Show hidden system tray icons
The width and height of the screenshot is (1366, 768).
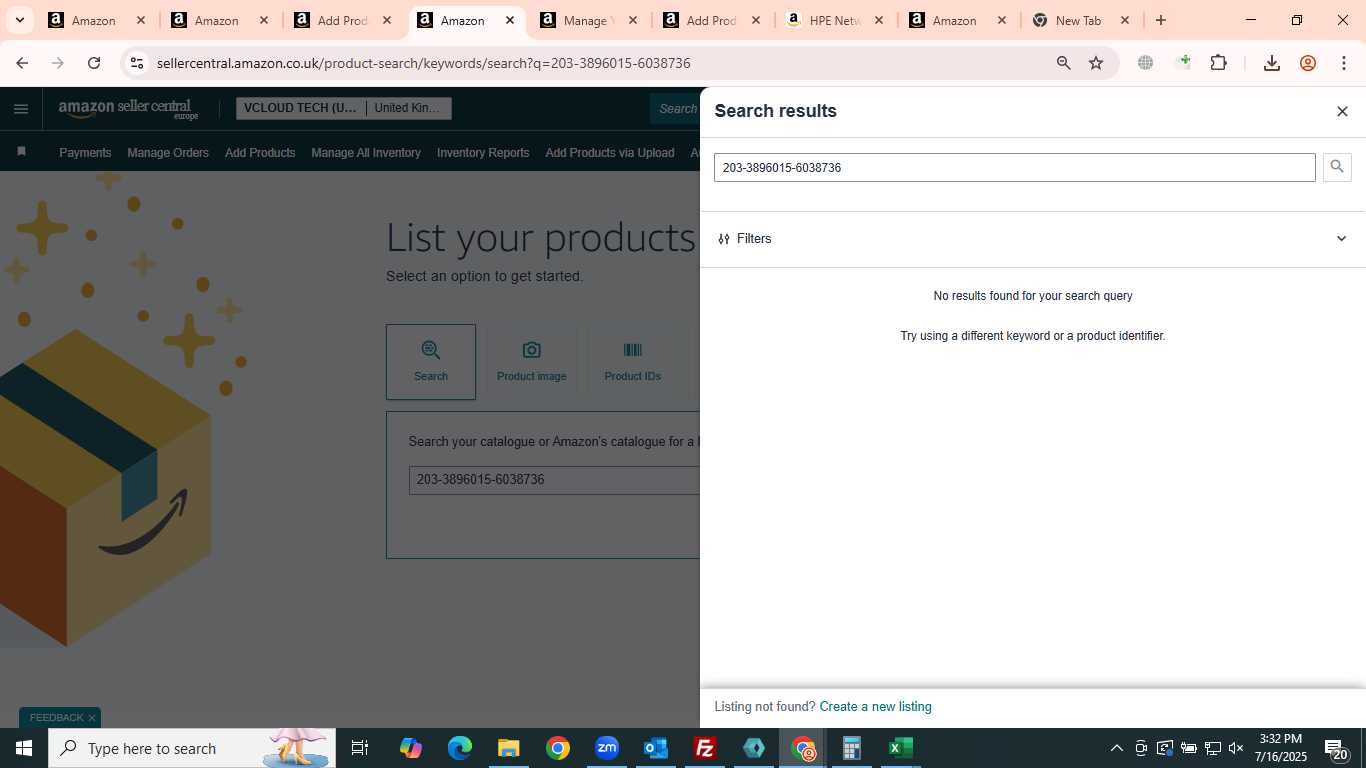[x=1116, y=748]
